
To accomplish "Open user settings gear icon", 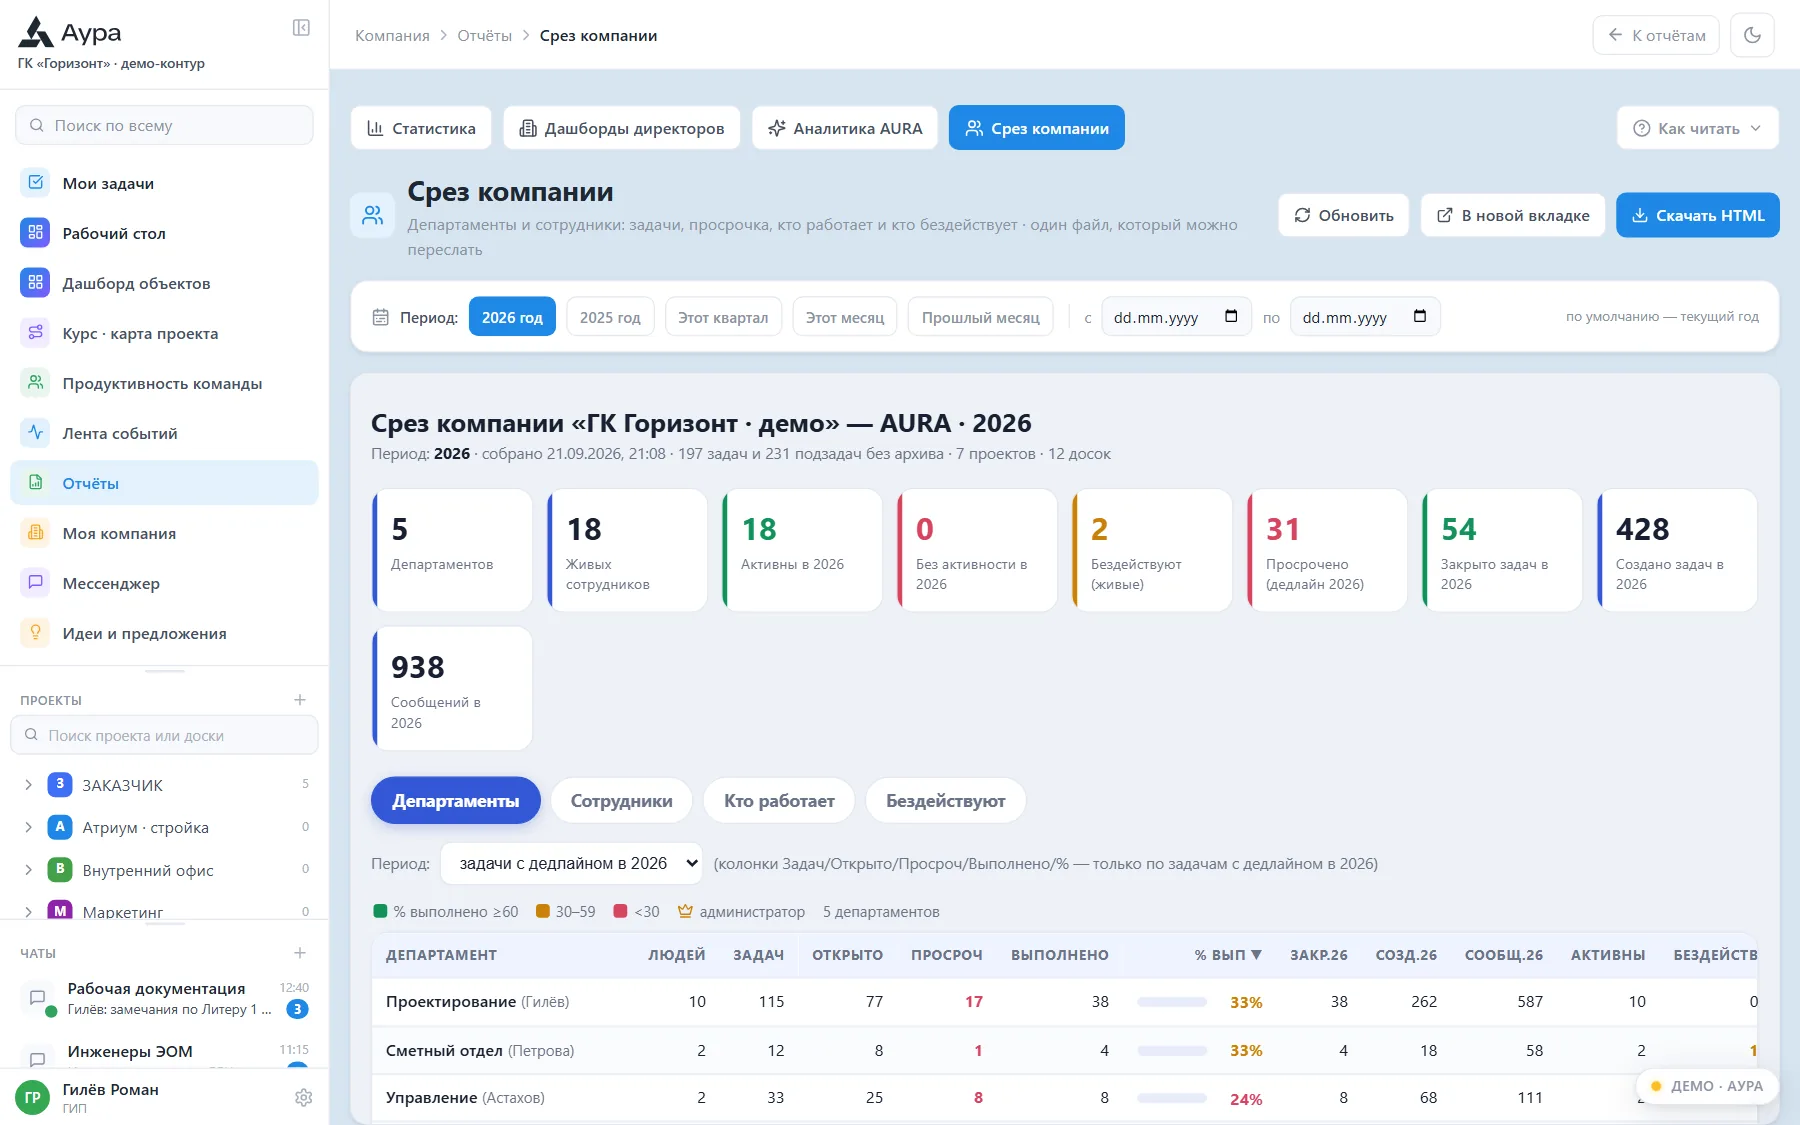I will (x=304, y=1098).
